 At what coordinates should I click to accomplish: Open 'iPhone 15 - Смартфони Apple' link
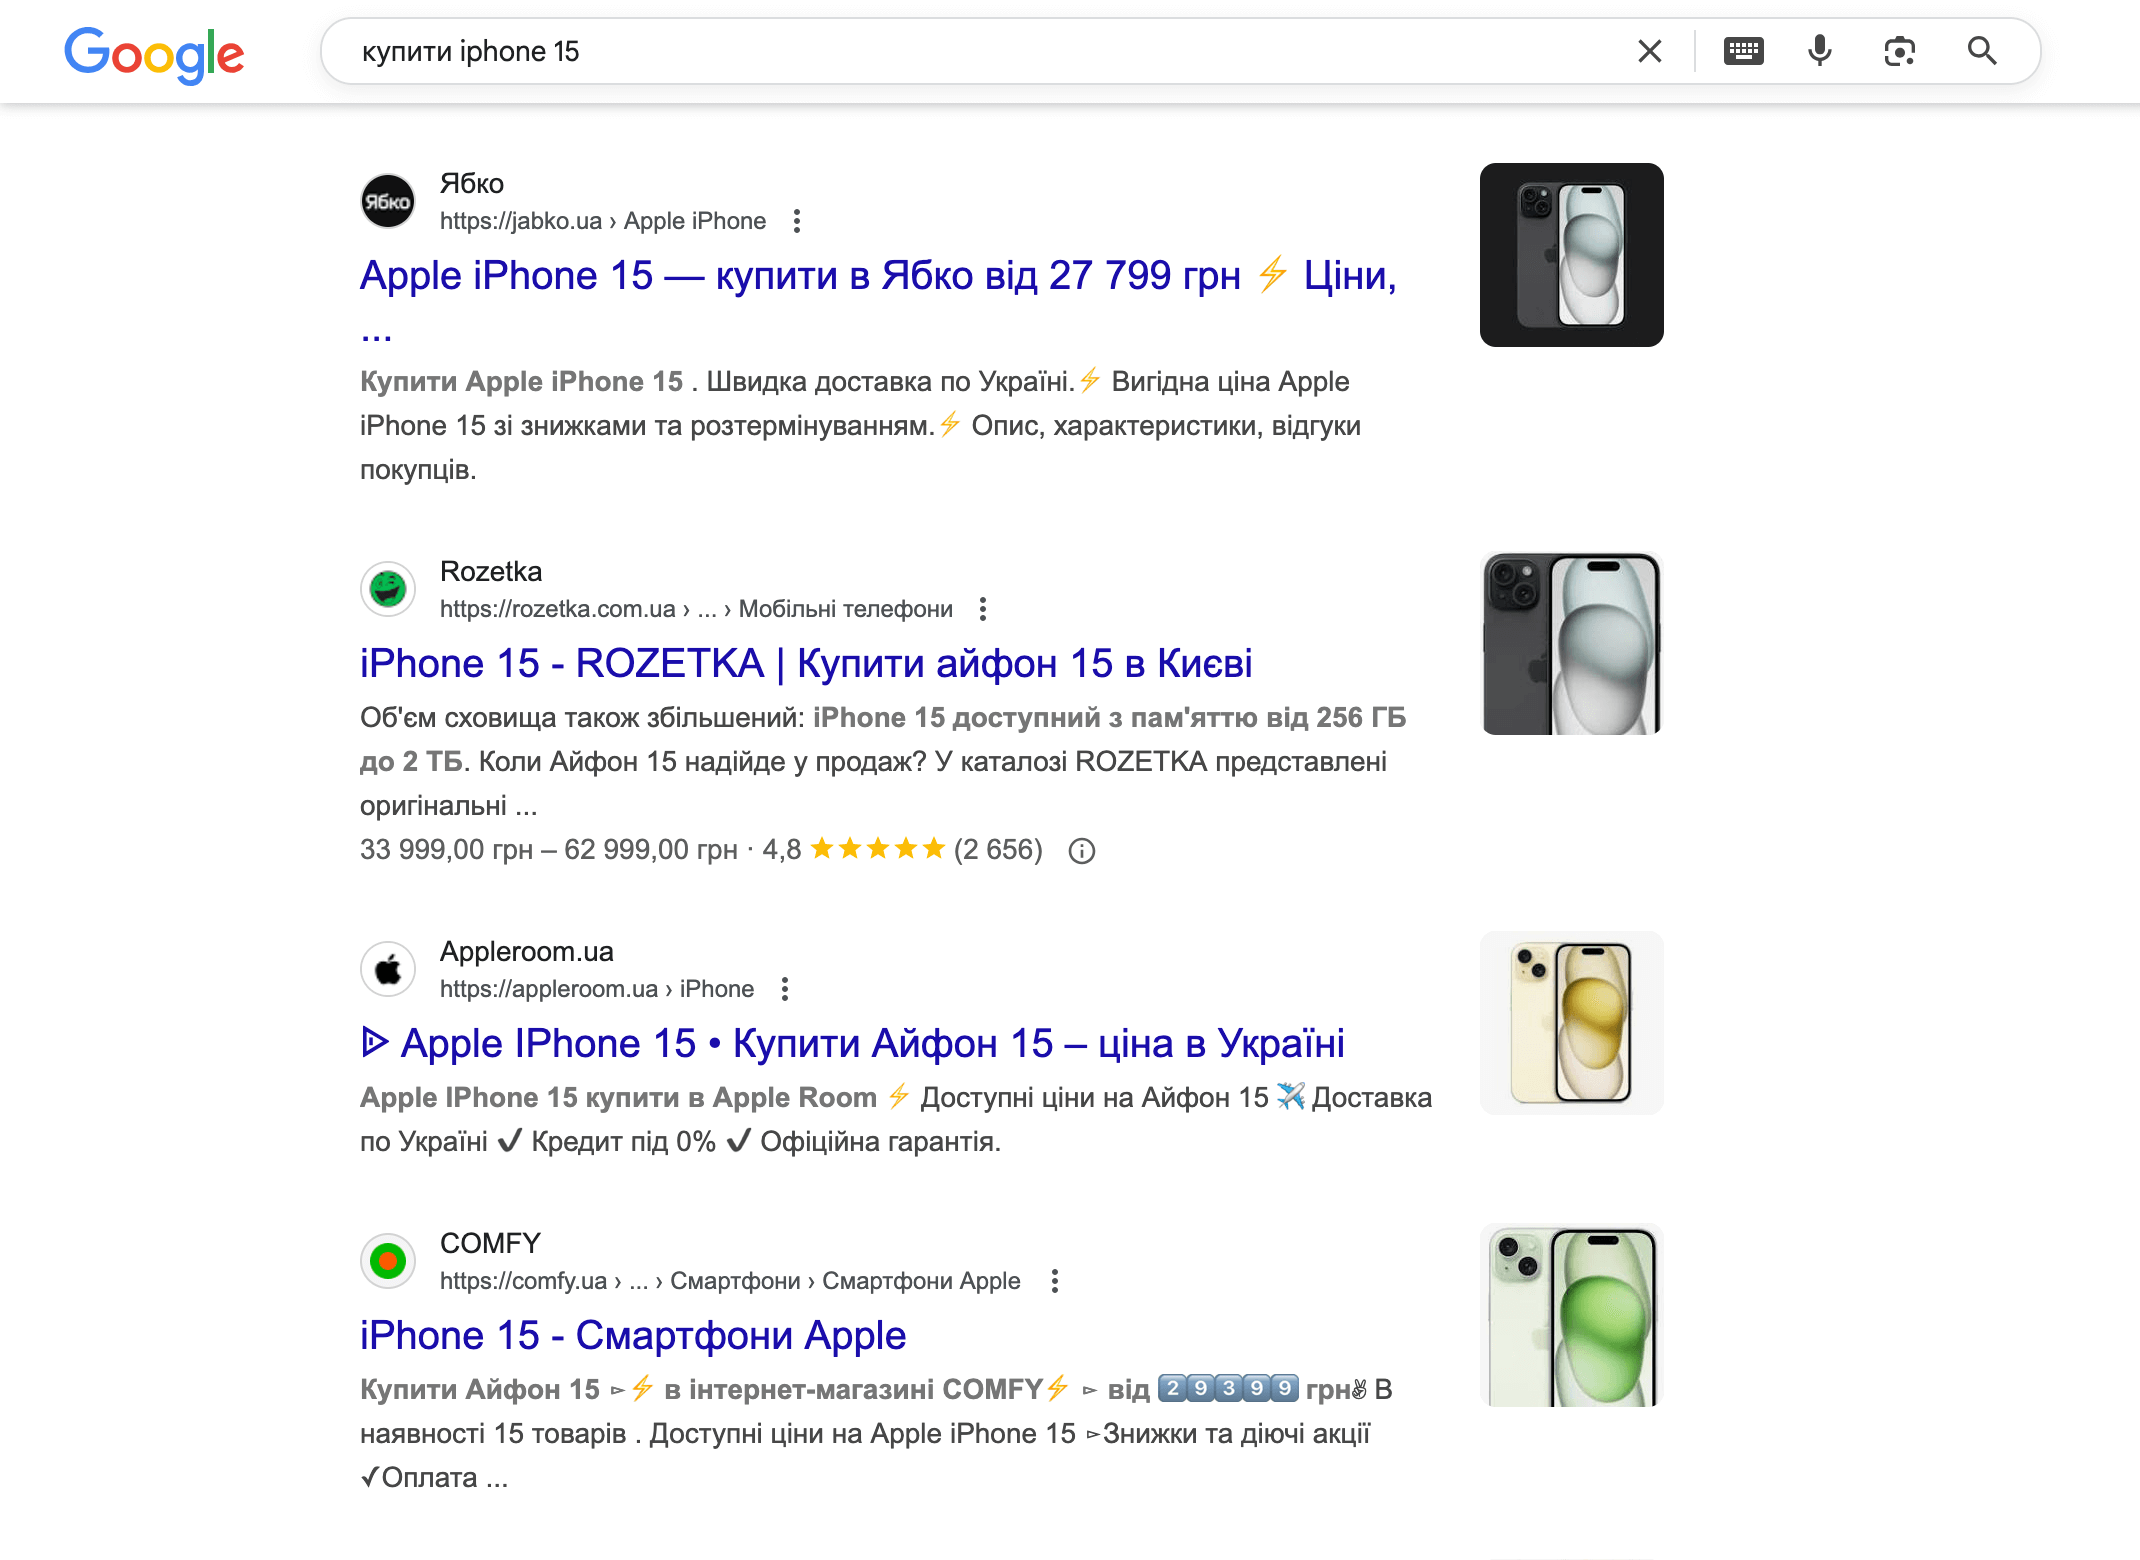(x=633, y=1336)
